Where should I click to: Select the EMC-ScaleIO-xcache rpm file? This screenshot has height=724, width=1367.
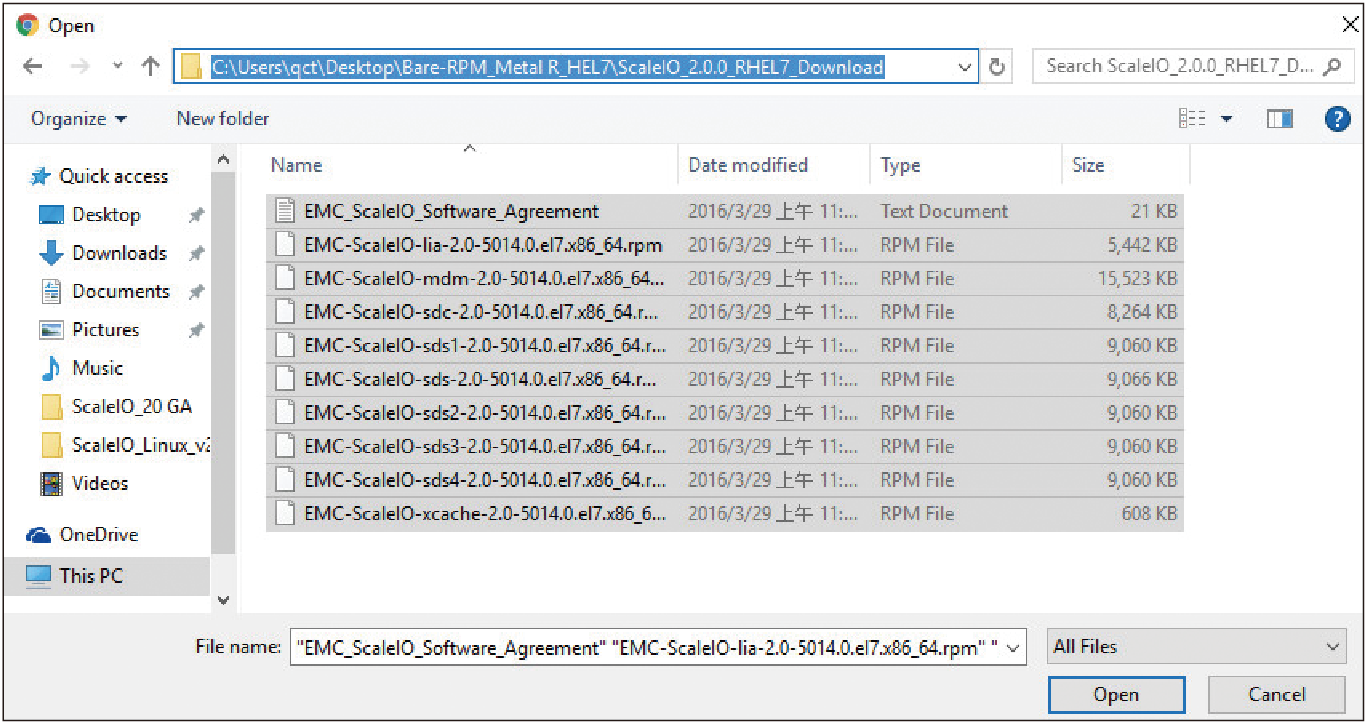point(725,514)
